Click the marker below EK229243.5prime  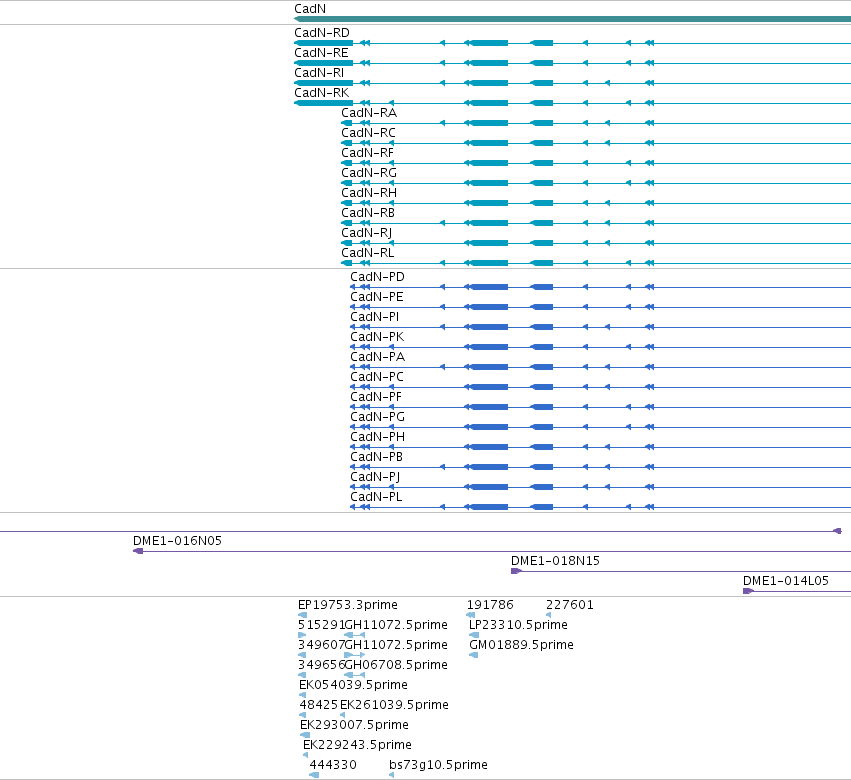tap(306, 755)
